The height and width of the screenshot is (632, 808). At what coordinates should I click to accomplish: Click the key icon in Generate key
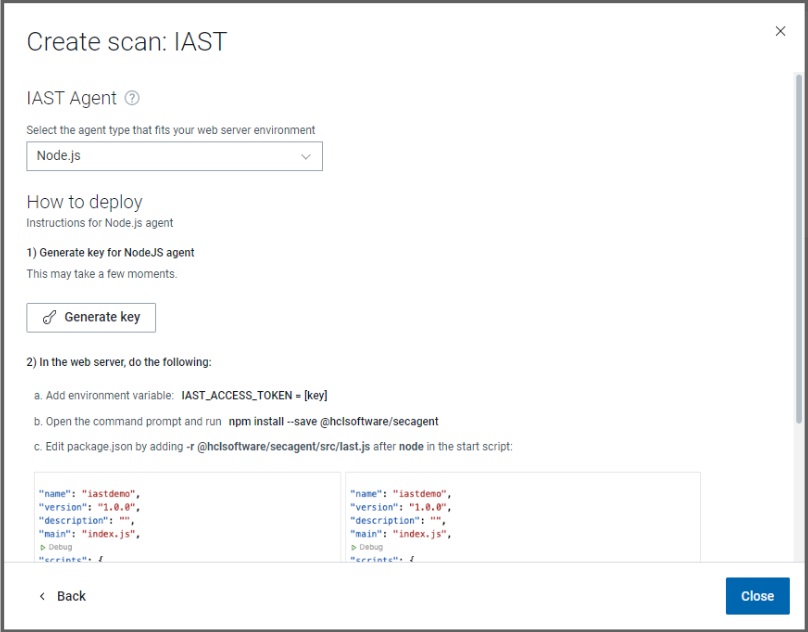50,317
